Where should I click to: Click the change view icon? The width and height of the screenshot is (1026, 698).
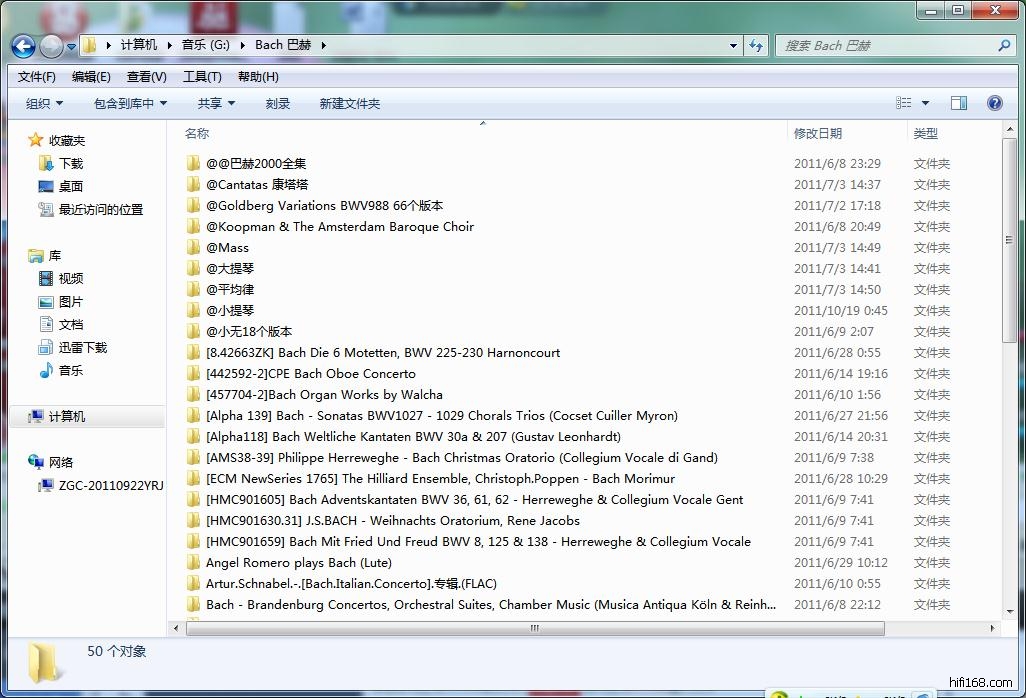904,103
